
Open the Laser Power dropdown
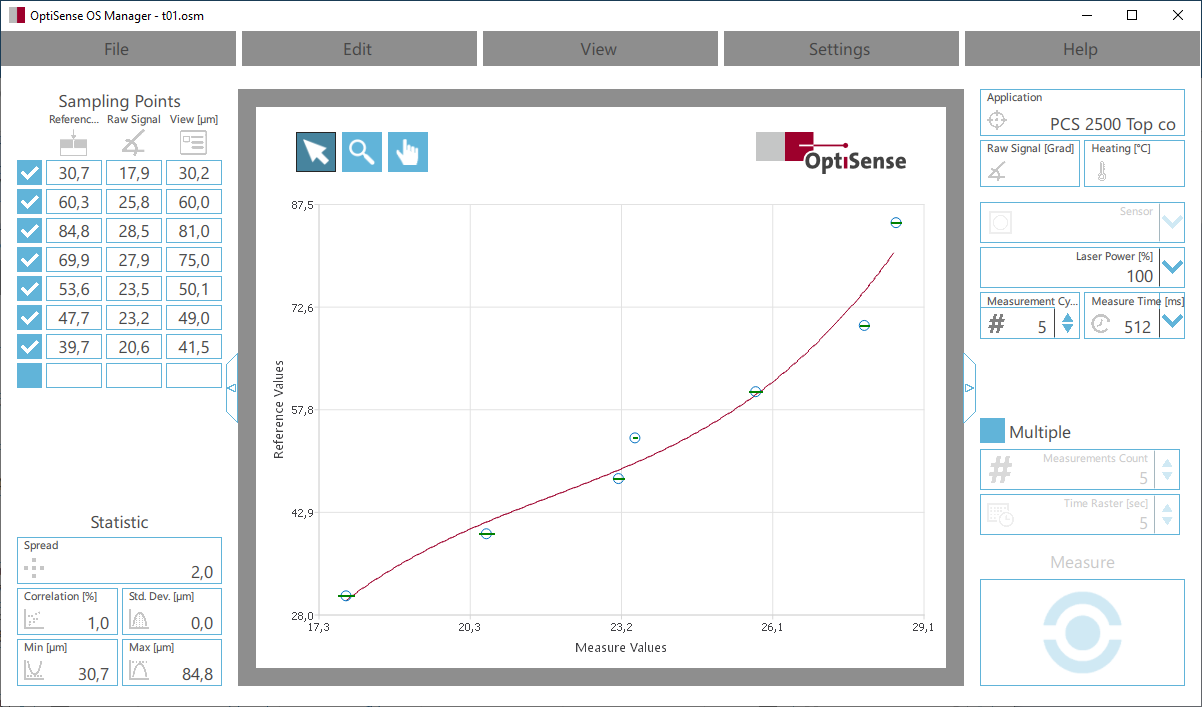pyautogui.click(x=1172, y=268)
